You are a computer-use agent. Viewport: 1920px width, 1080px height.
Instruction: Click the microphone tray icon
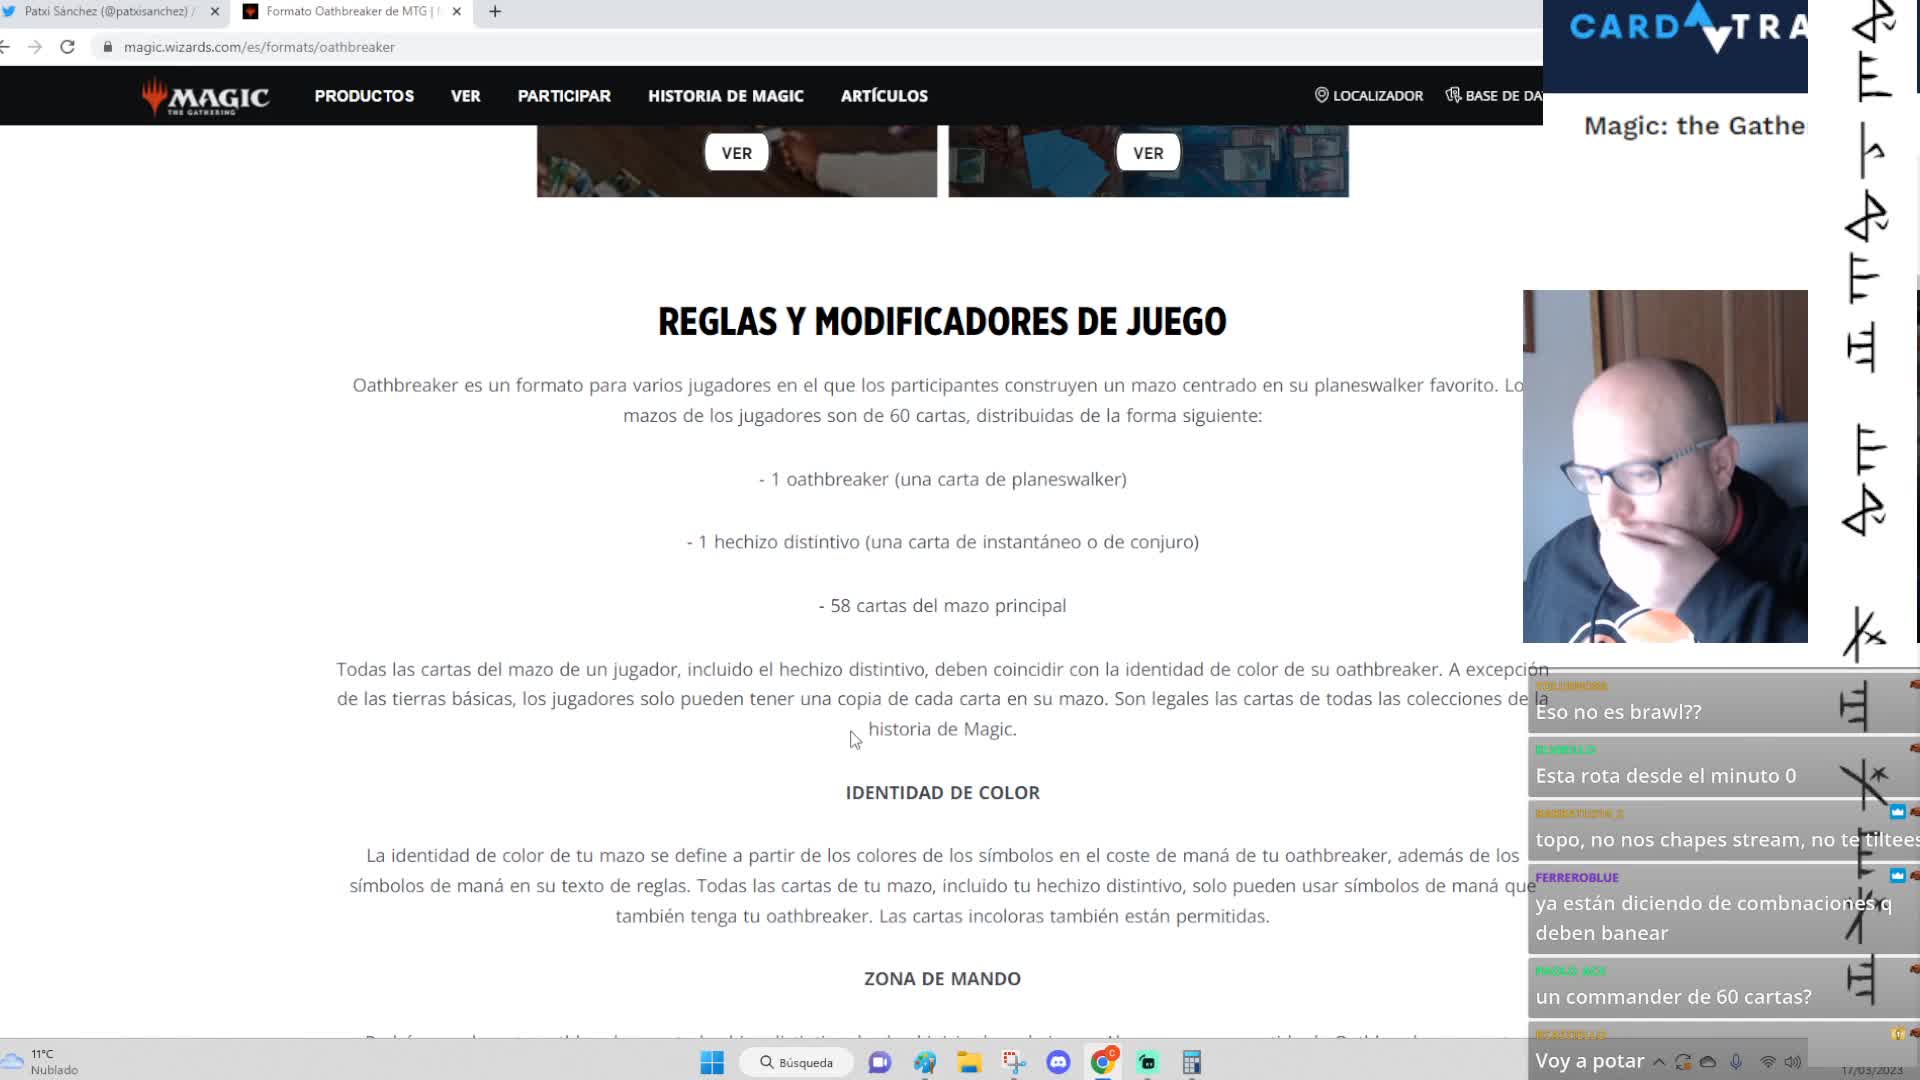coord(1736,1062)
